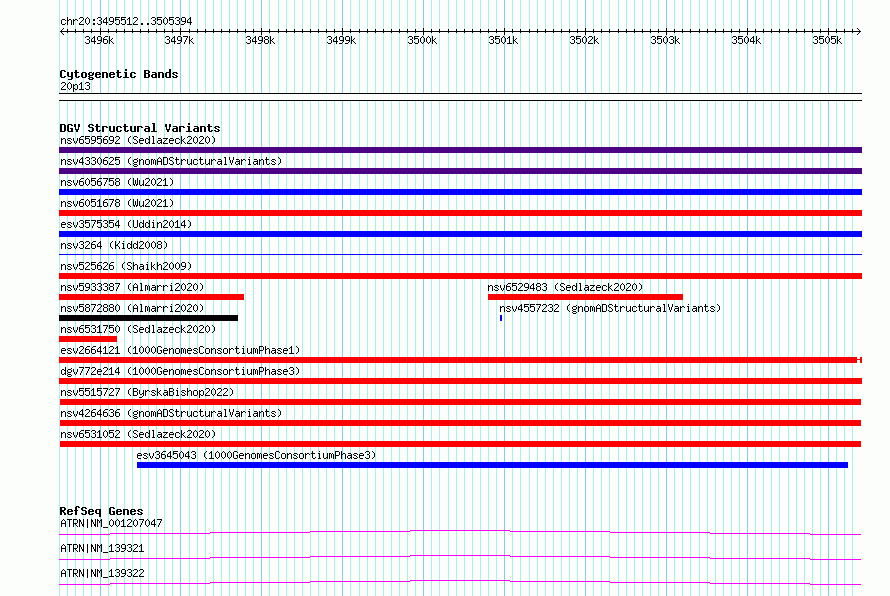Select the nsv4330625 gnomAD variant bar
This screenshot has width=890, height=596.
pos(460,171)
